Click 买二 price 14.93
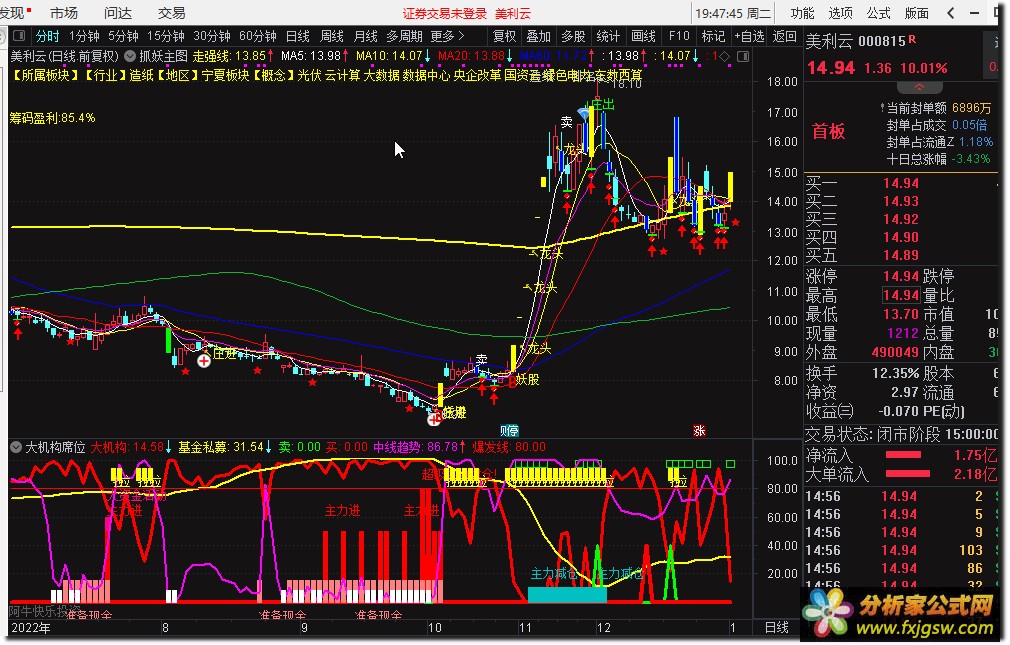Viewport: 1010px width, 645px height. (x=900, y=201)
